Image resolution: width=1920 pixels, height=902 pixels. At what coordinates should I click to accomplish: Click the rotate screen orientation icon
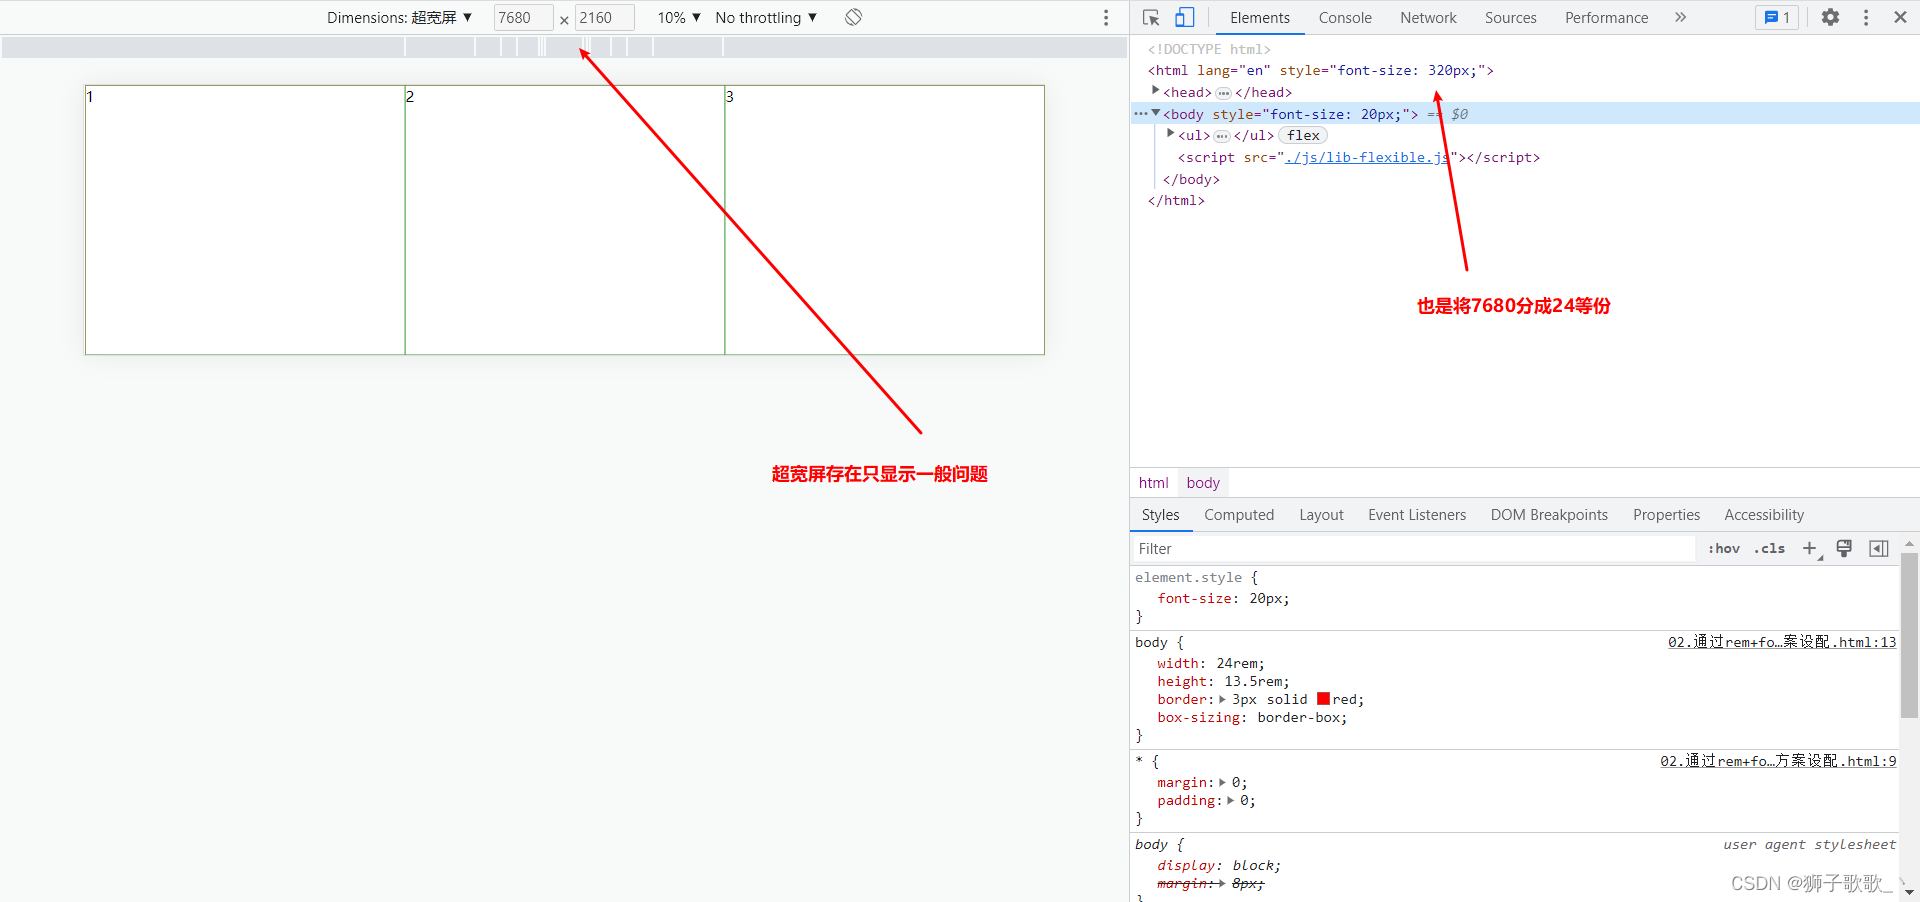[853, 17]
